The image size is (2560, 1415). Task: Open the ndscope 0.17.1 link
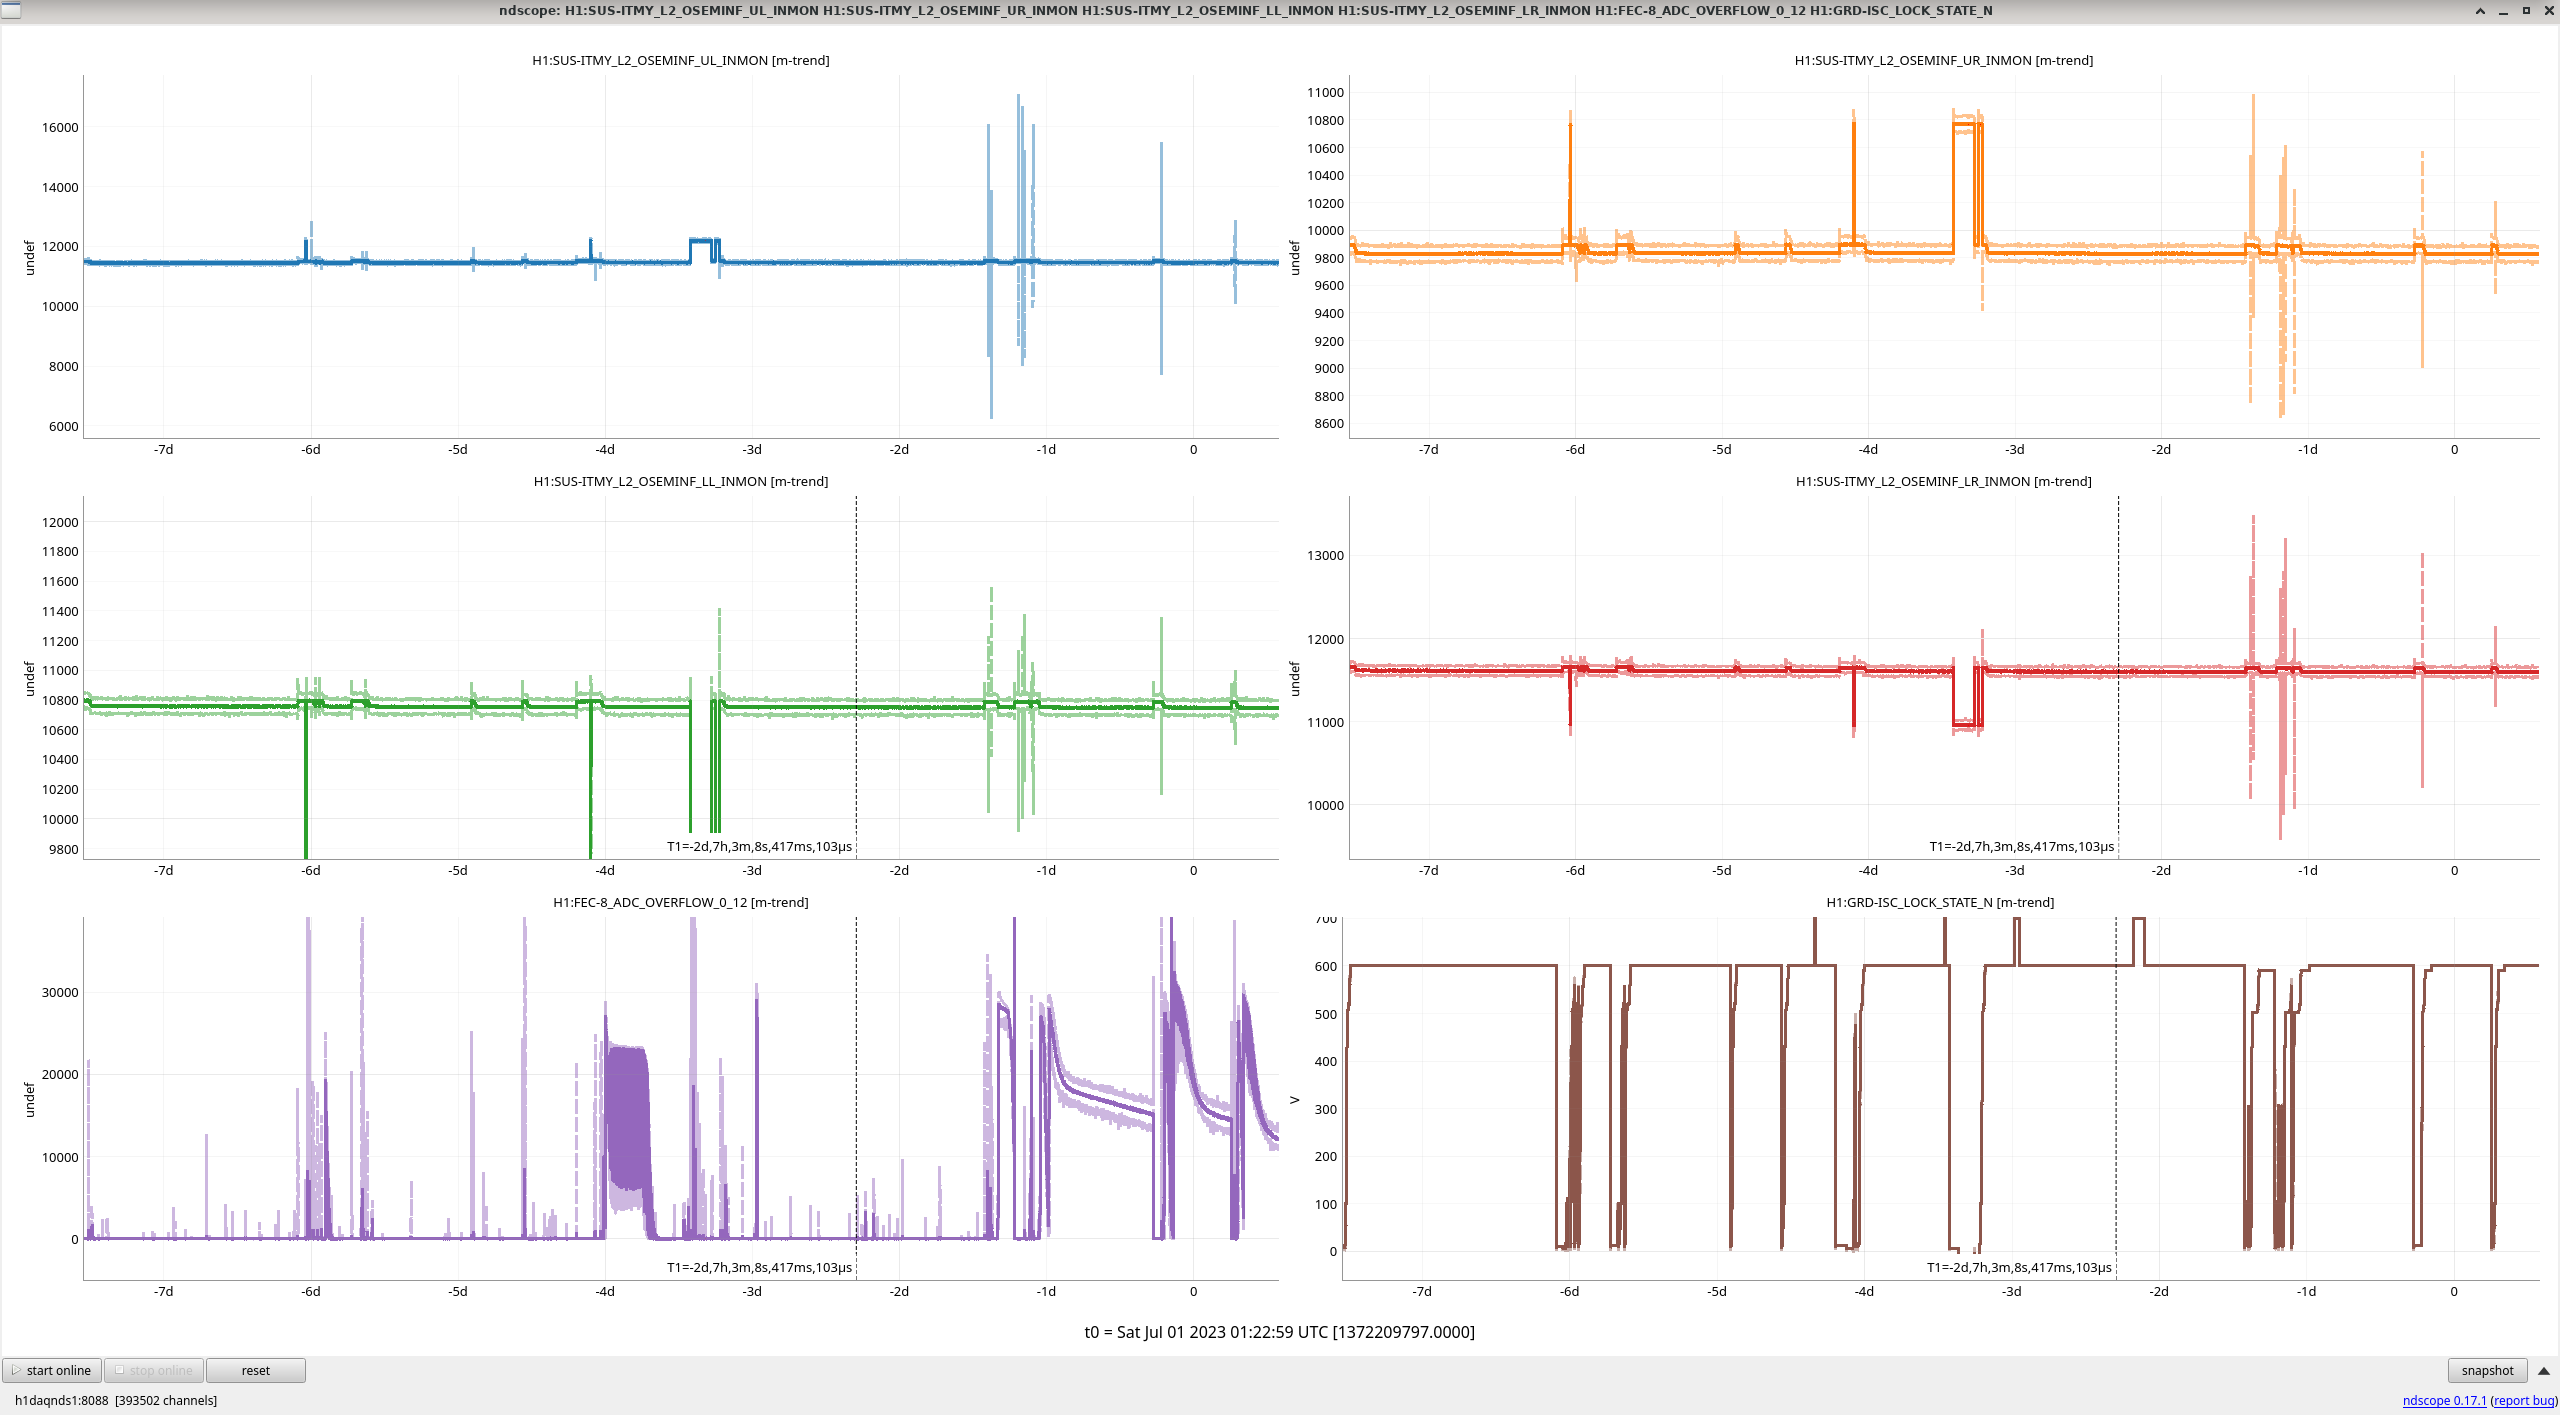click(x=2444, y=1400)
